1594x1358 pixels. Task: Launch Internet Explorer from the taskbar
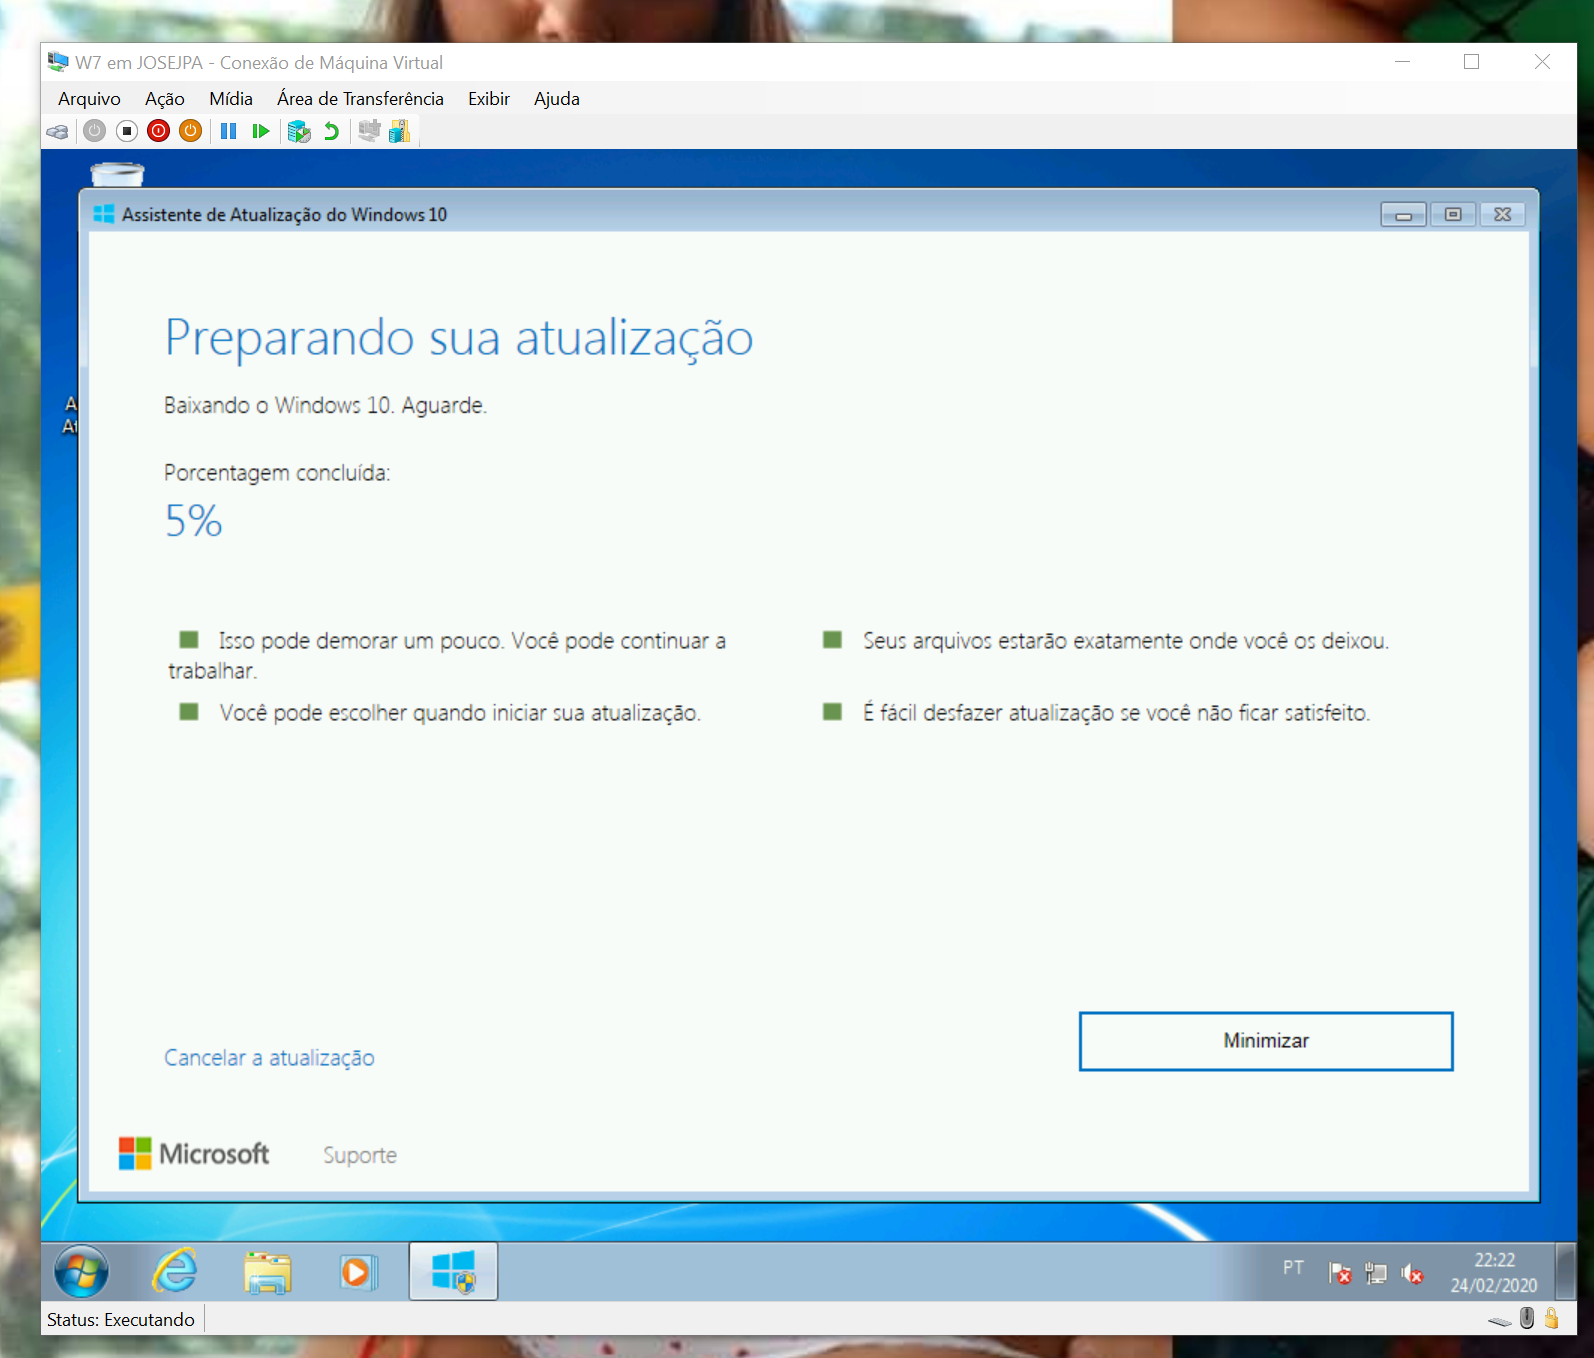(175, 1272)
